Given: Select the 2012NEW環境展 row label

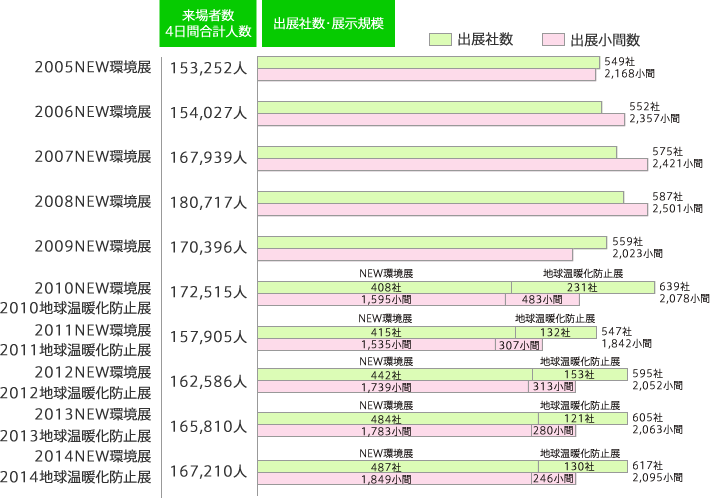Looking at the screenshot, I should pos(93,372).
